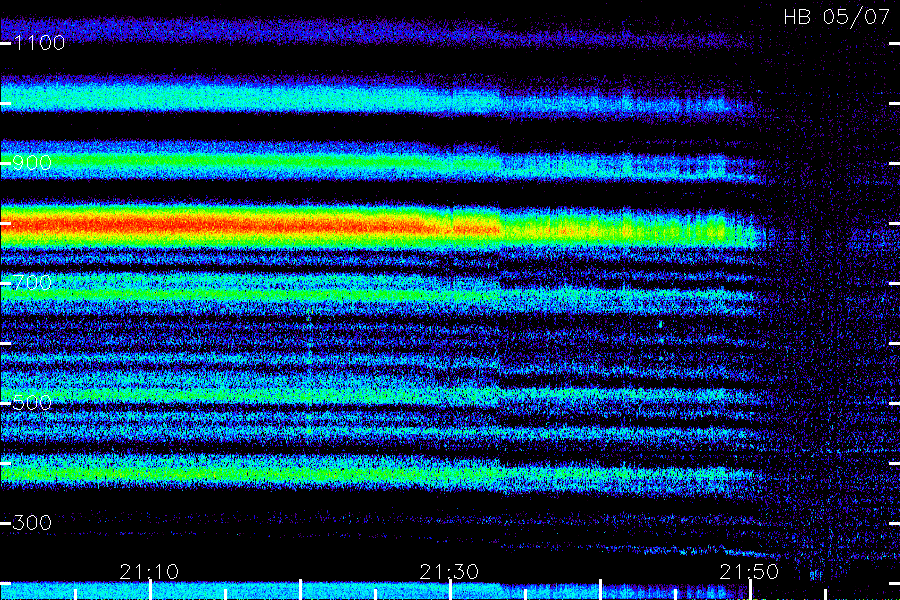Click the 21:50 time axis label
The width and height of the screenshot is (900, 600).
click(x=749, y=572)
